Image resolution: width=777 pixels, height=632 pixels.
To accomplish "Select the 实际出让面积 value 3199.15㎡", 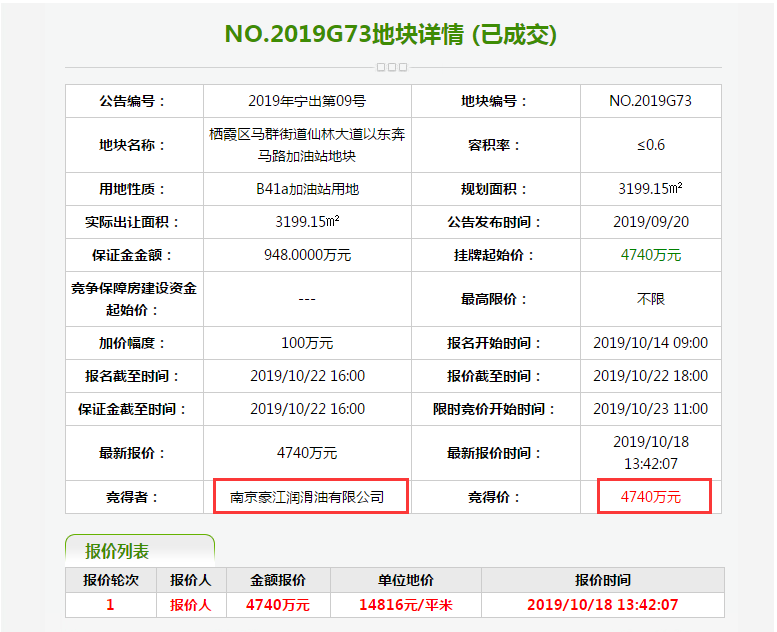I will (x=307, y=222).
